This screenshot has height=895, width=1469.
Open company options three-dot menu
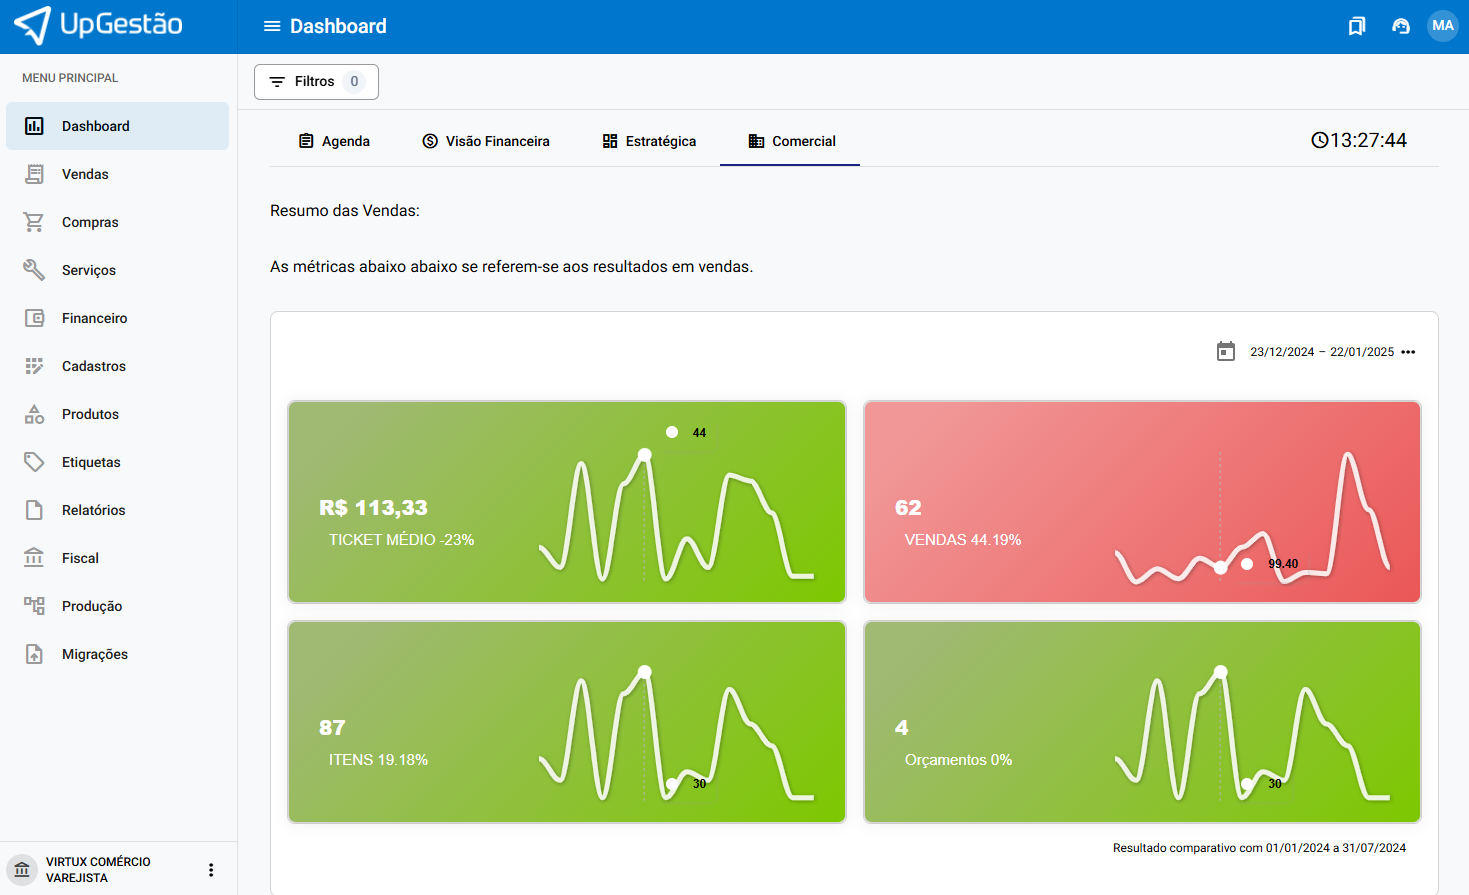211,870
